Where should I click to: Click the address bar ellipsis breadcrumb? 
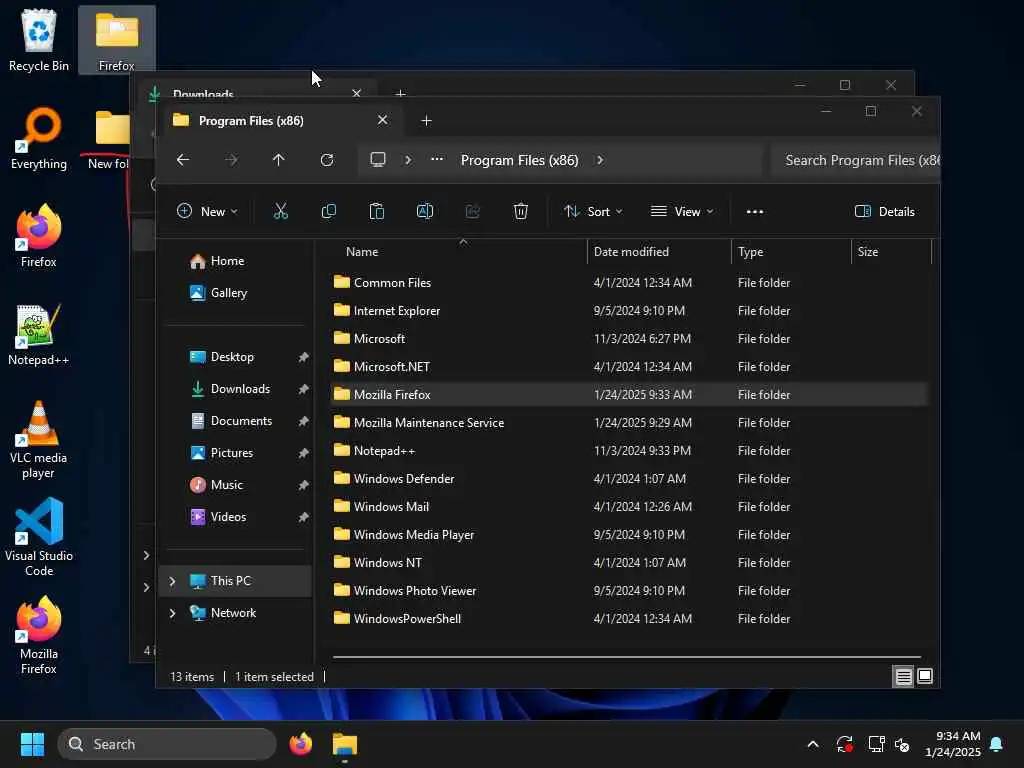point(437,159)
